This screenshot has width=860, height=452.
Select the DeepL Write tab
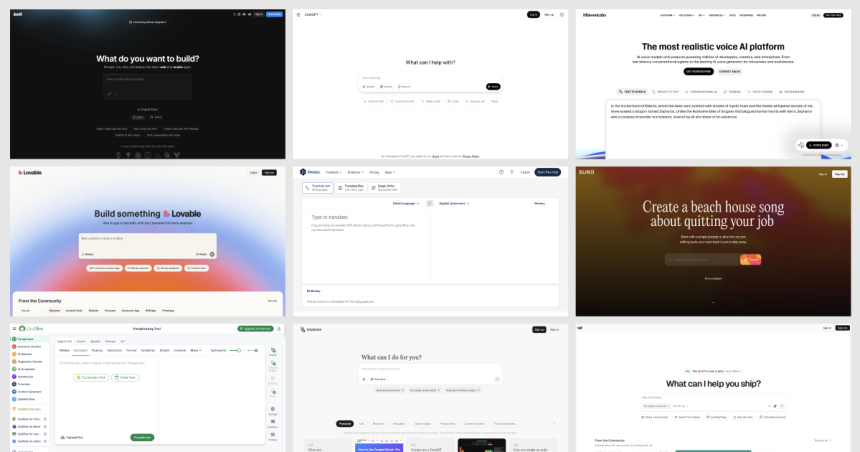pyautogui.click(x=384, y=188)
